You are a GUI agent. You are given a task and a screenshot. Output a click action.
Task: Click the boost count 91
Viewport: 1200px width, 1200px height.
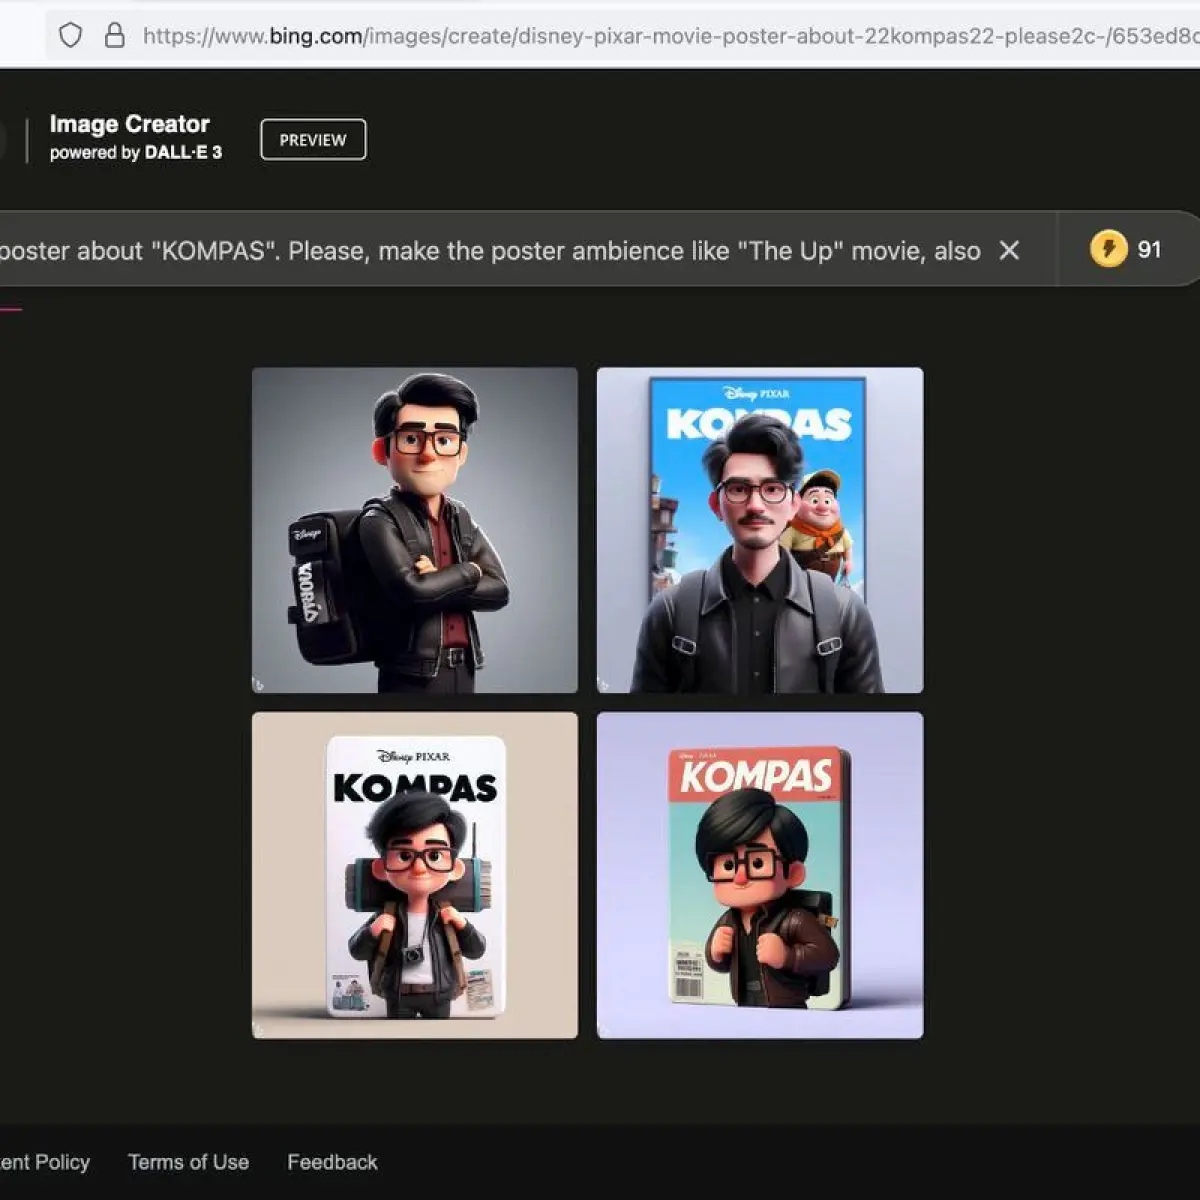tap(1150, 250)
